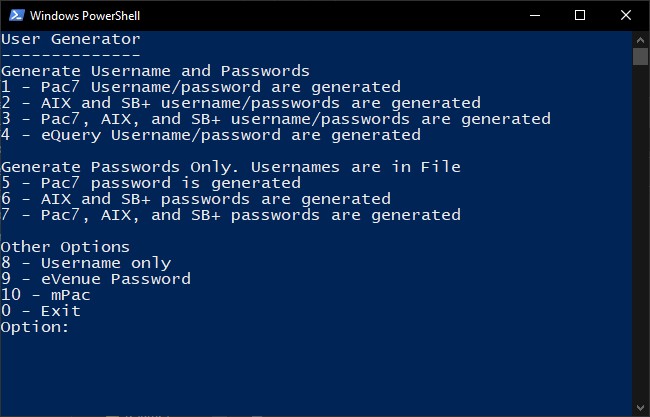Click the vertical scrollbar thumb
Viewport: 650px width, 417px height.
[x=640, y=56]
